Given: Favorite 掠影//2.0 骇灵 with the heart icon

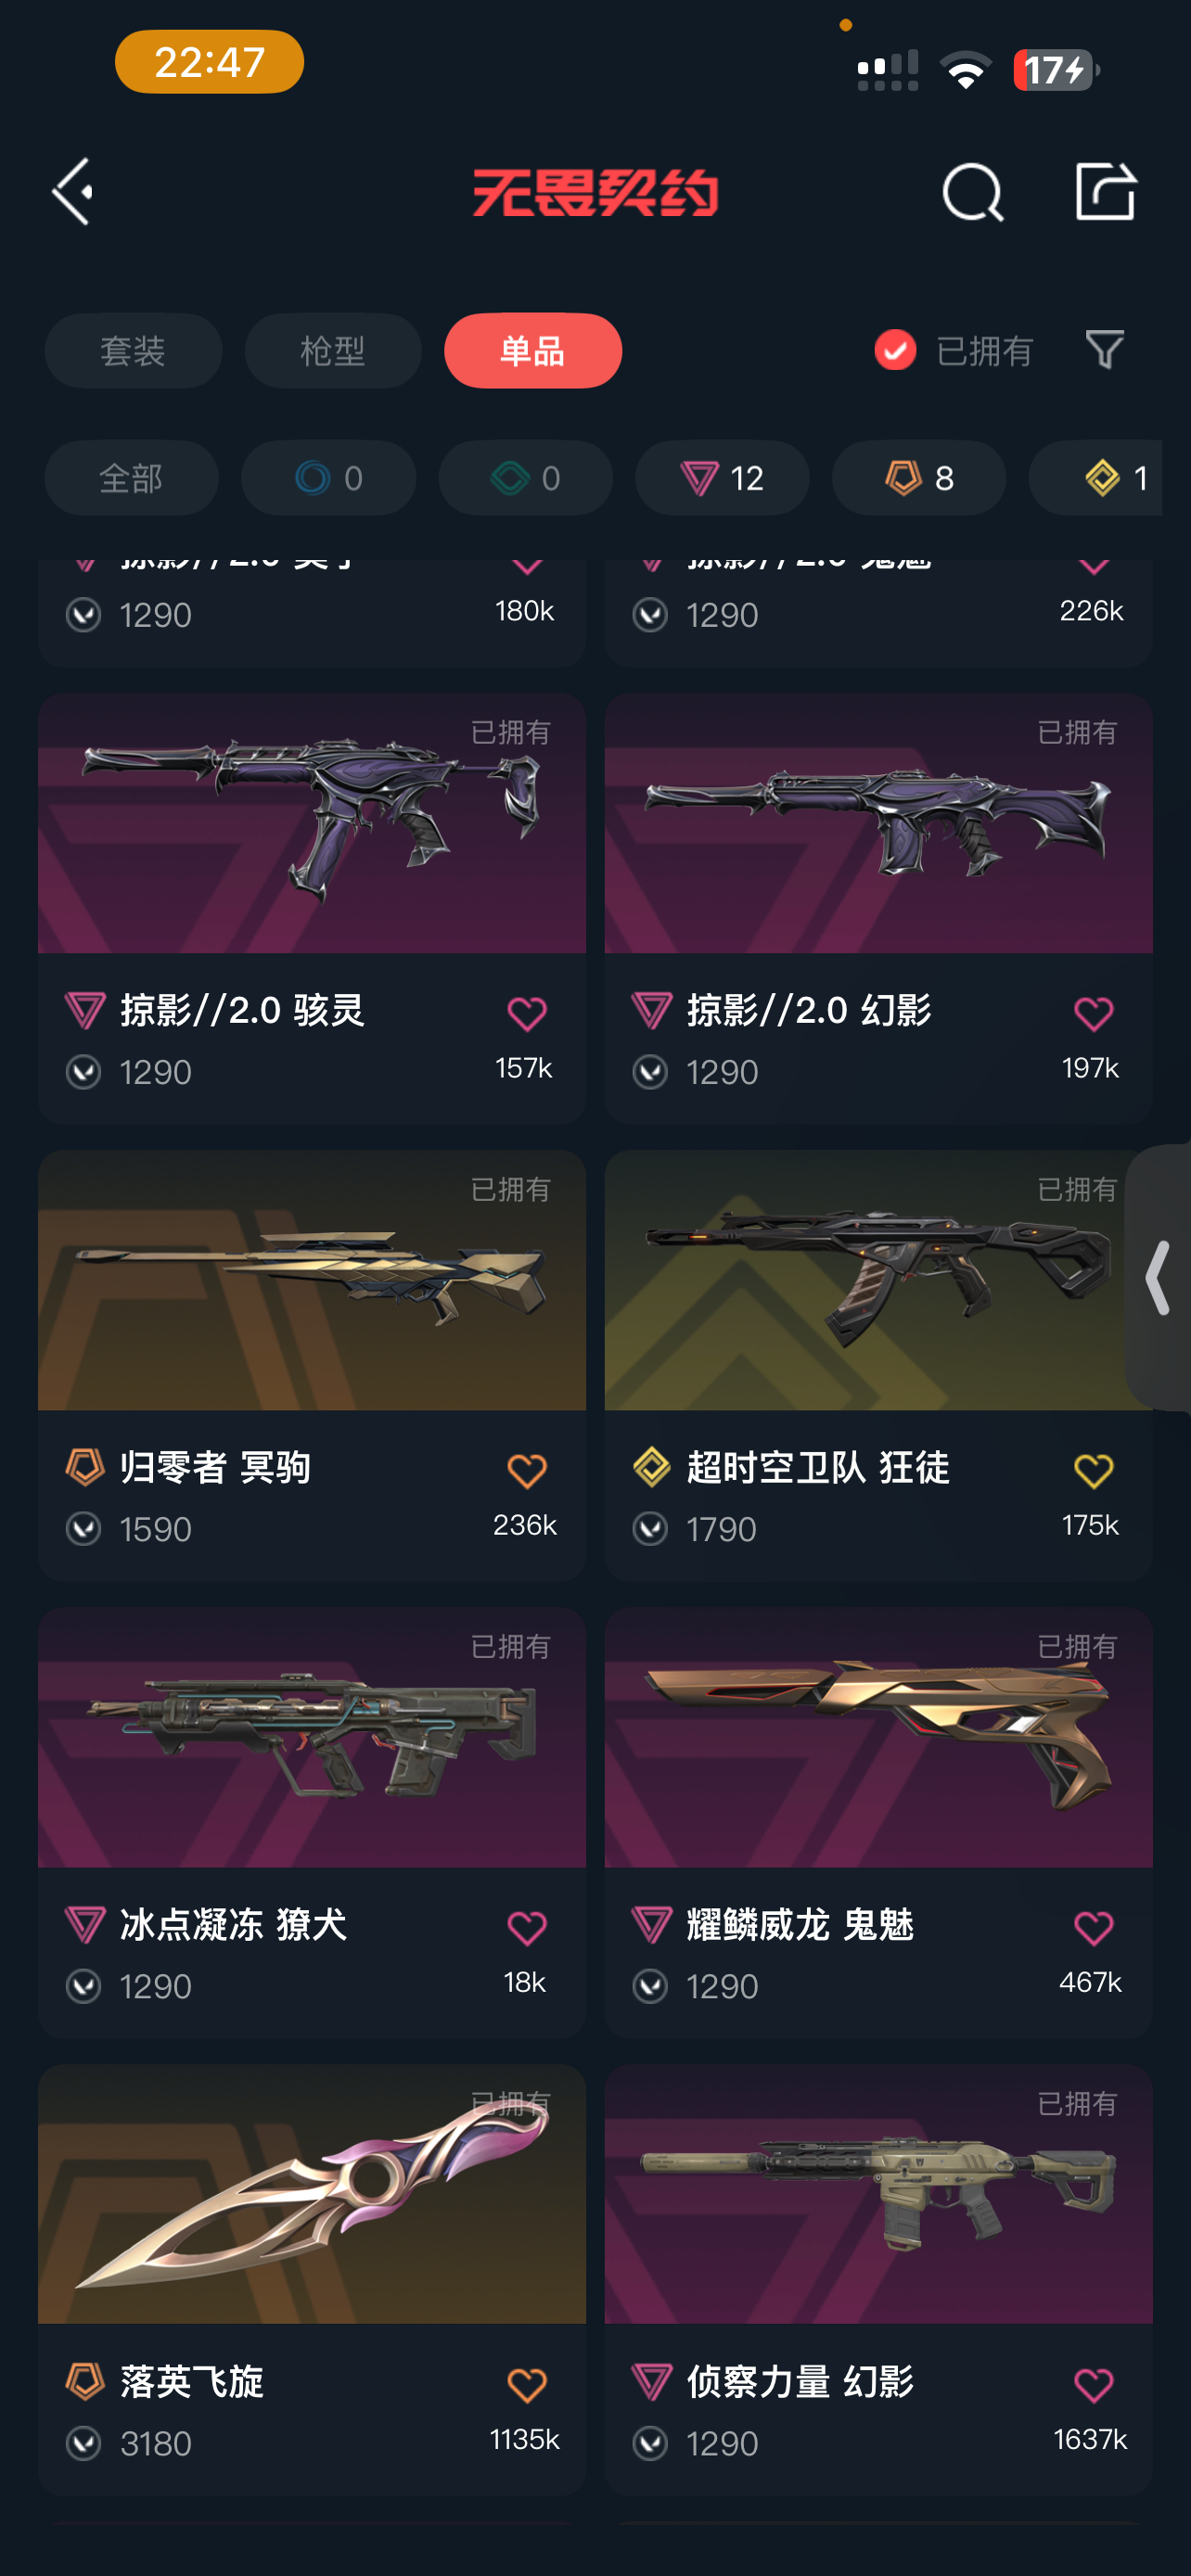Looking at the screenshot, I should 527,1014.
